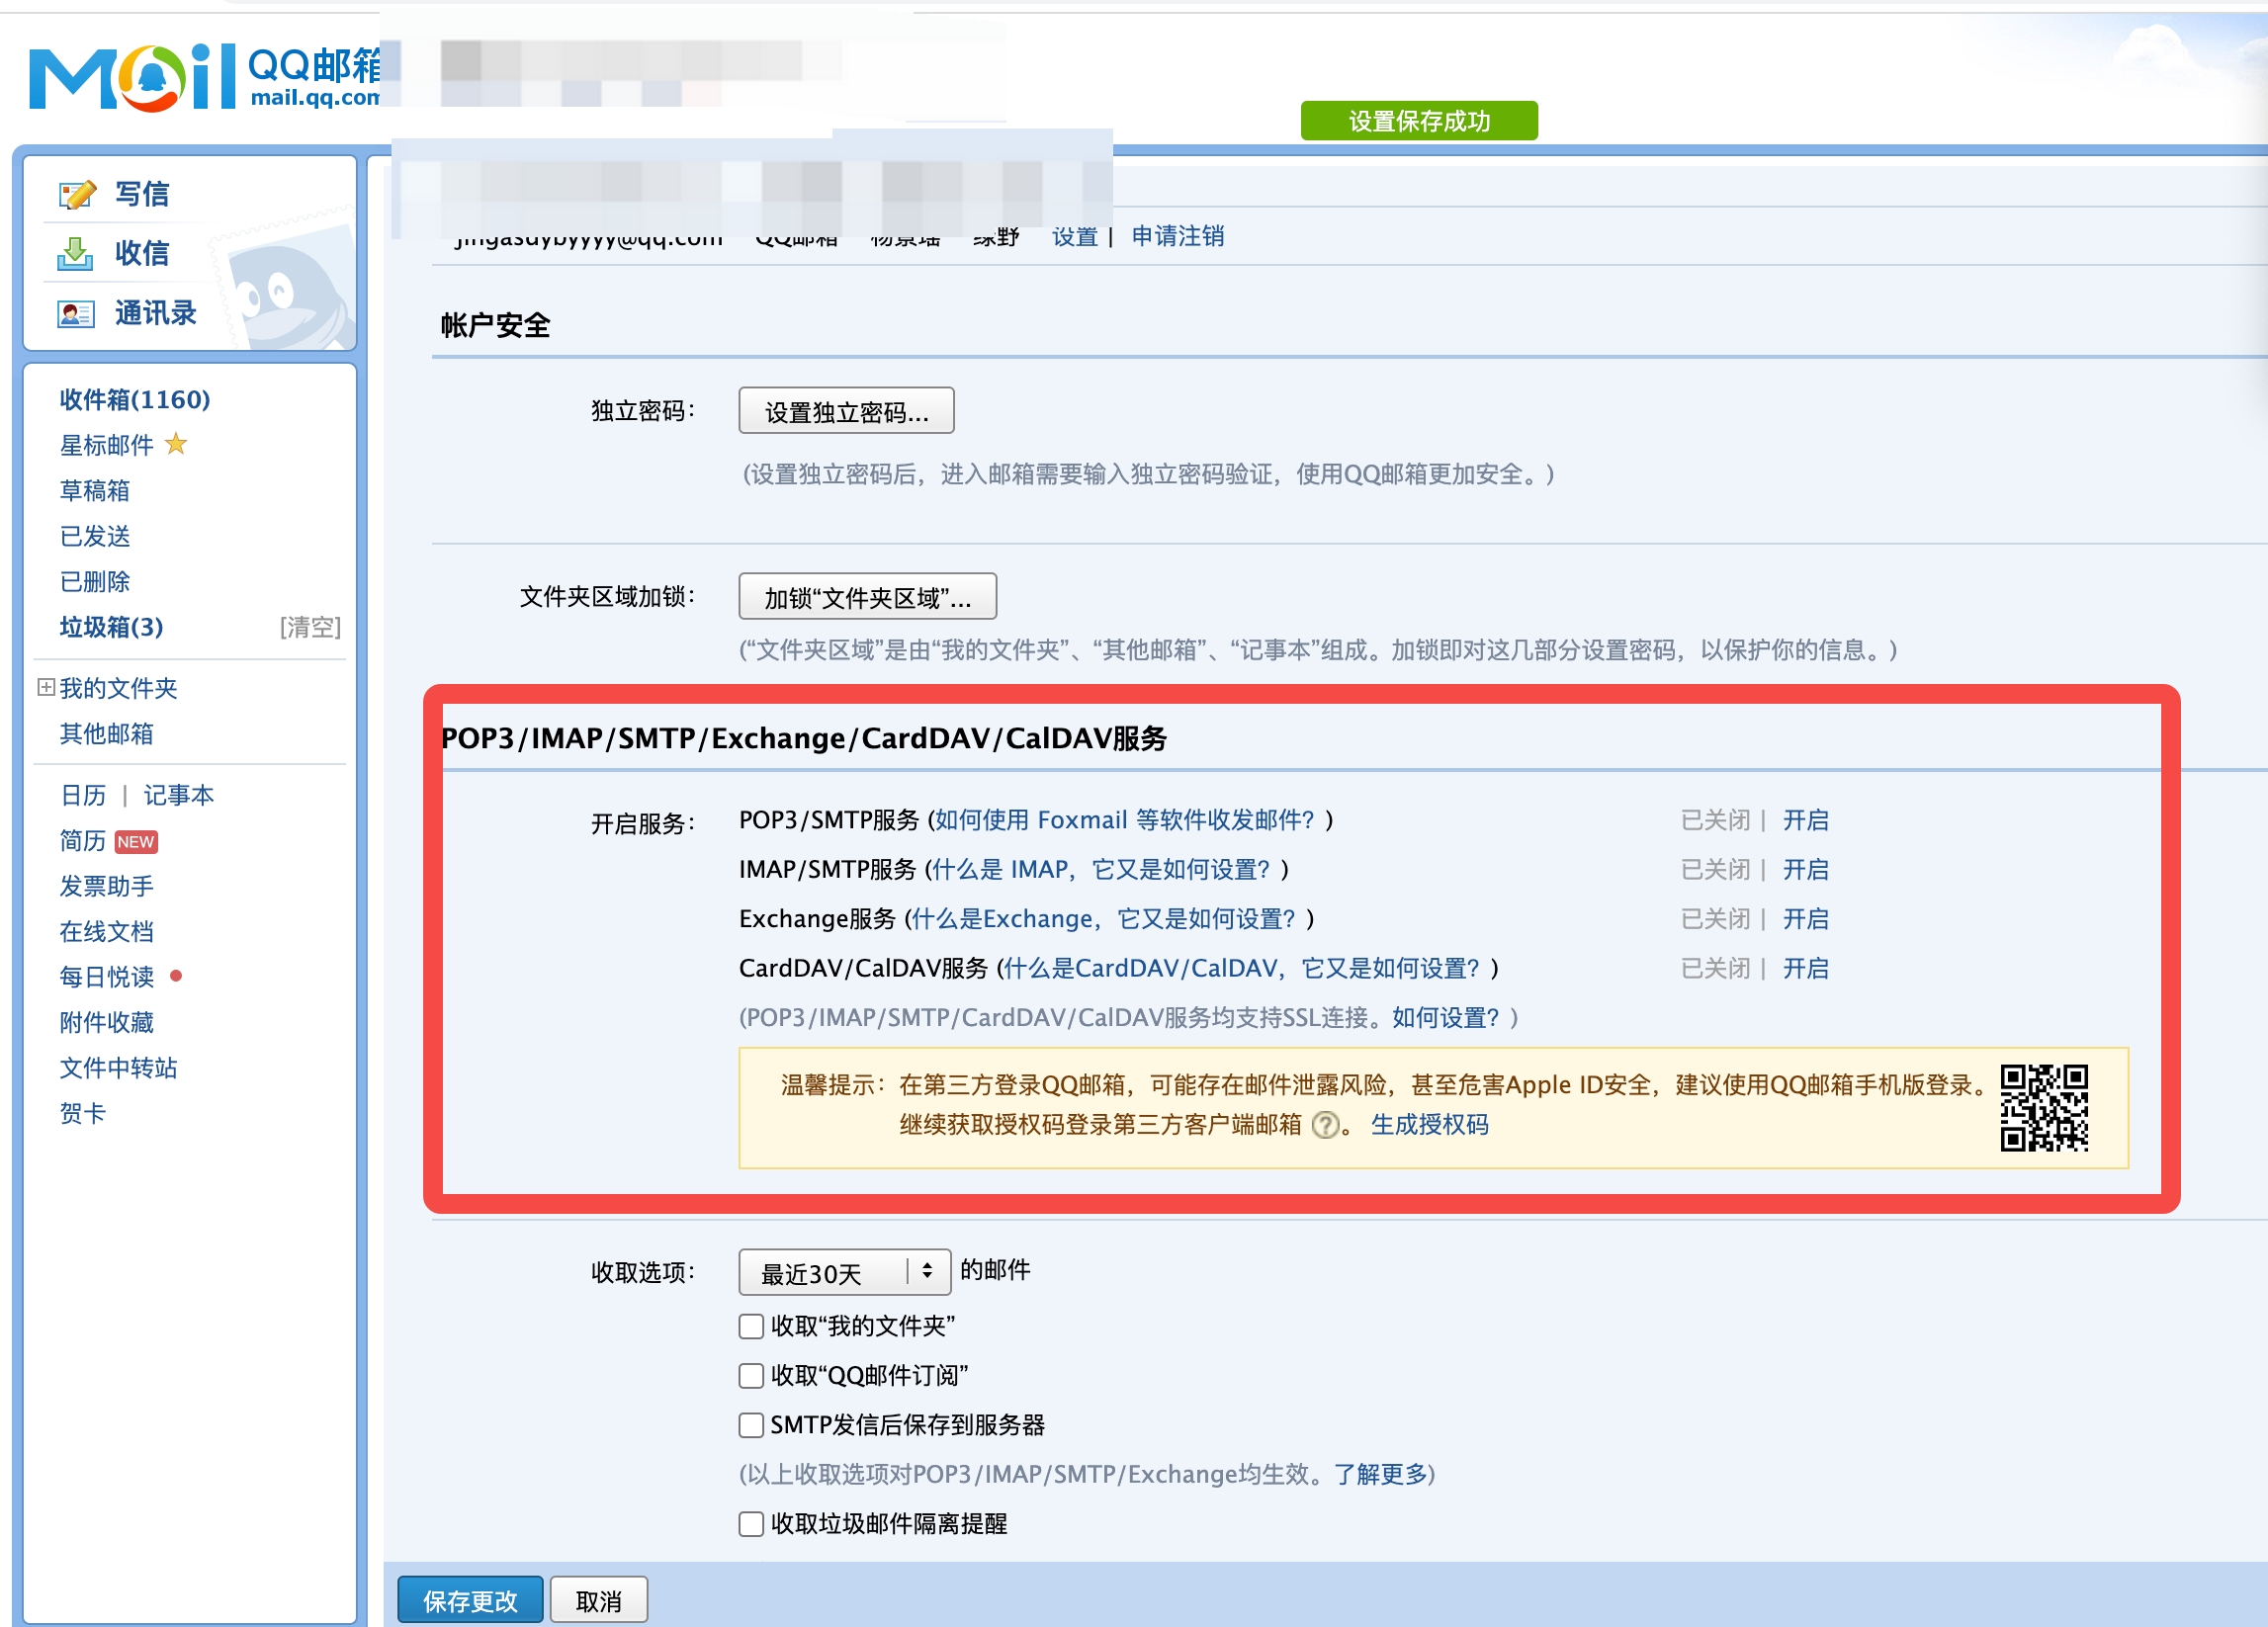Expand the 我的文件夹 tree

pos(46,687)
